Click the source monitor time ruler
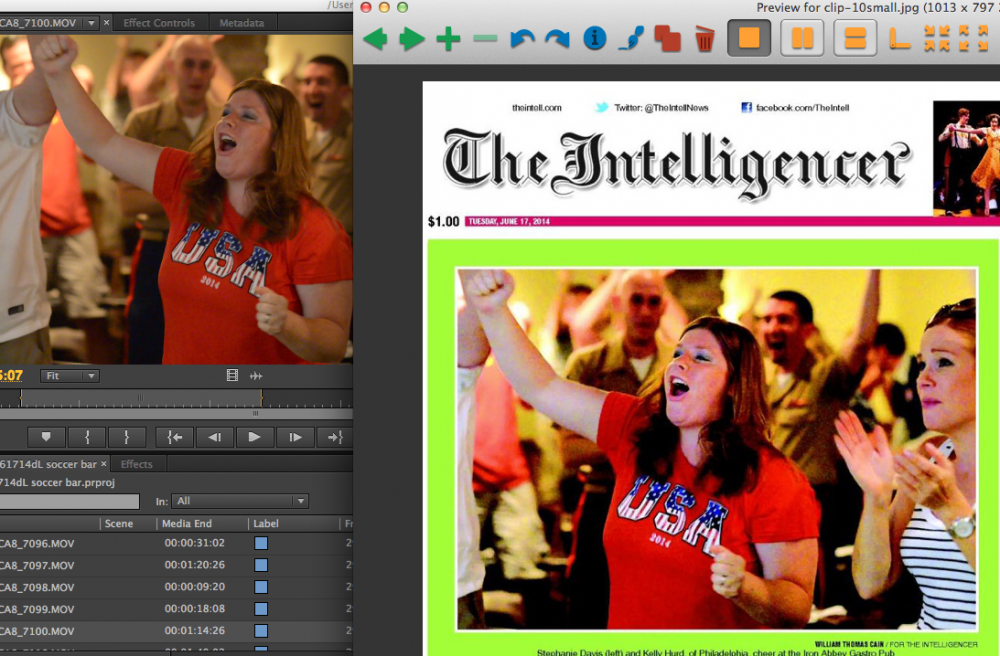This screenshot has height=656, width=1000. pyautogui.click(x=176, y=398)
